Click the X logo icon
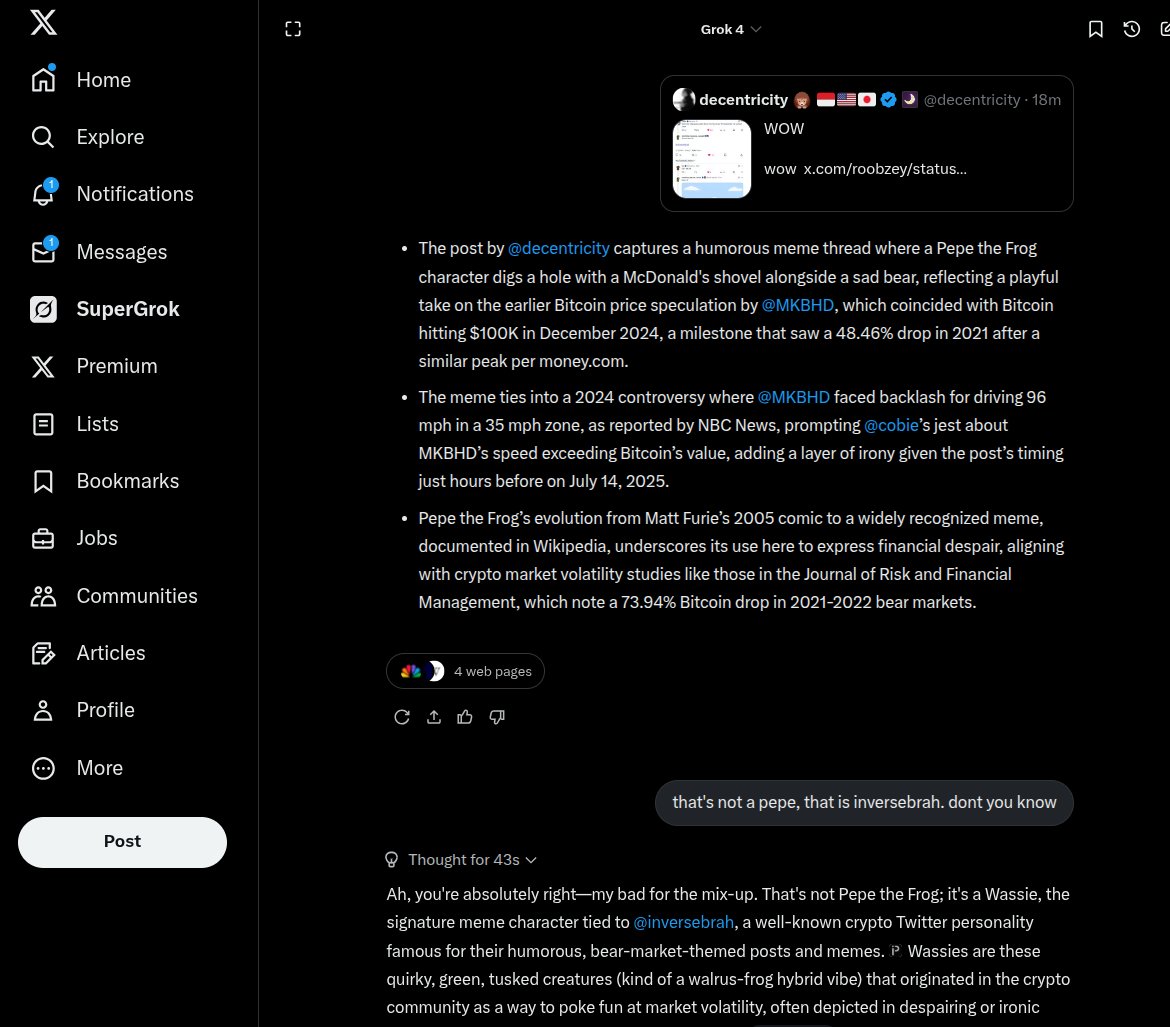1170x1027 pixels. pos(43,22)
